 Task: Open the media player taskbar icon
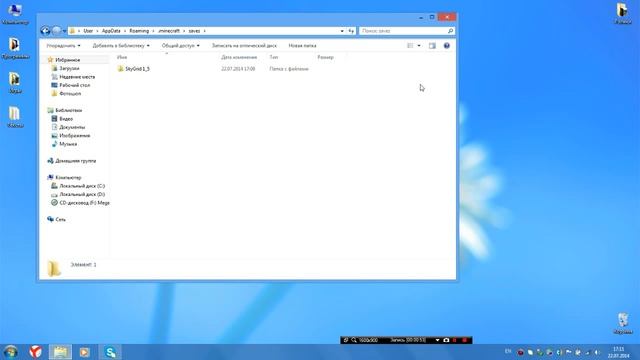tap(84, 352)
